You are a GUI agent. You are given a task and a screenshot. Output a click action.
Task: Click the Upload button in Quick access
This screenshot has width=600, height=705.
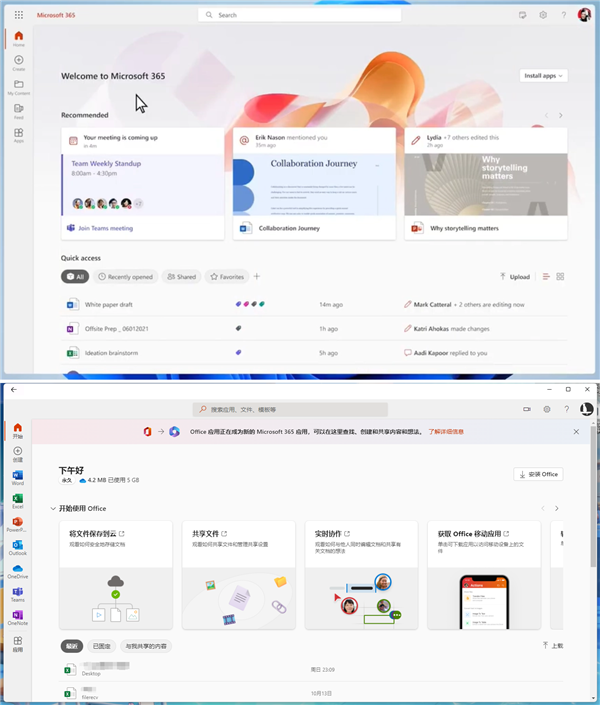tap(515, 277)
